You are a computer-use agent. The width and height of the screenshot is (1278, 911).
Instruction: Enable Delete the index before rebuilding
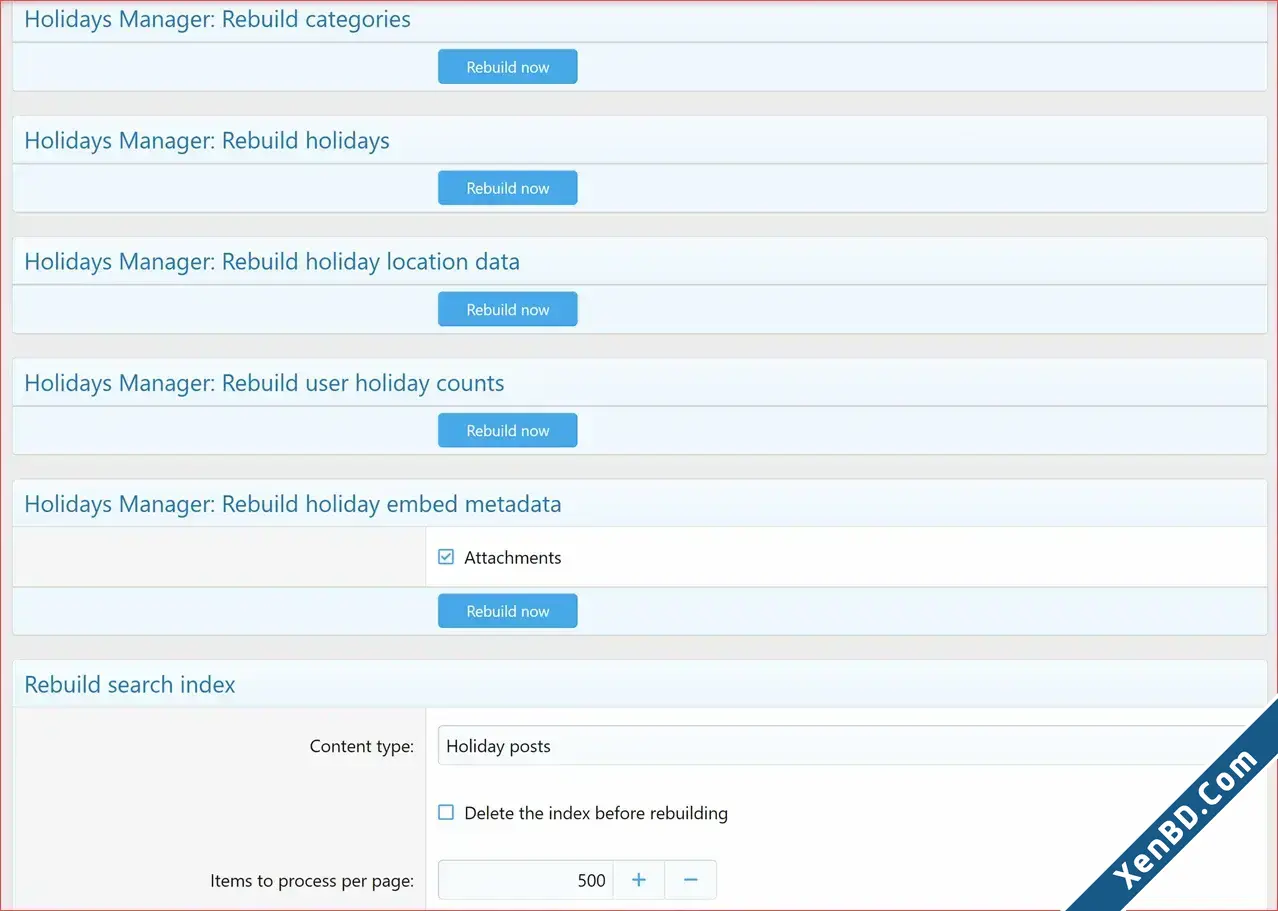[x=446, y=812]
